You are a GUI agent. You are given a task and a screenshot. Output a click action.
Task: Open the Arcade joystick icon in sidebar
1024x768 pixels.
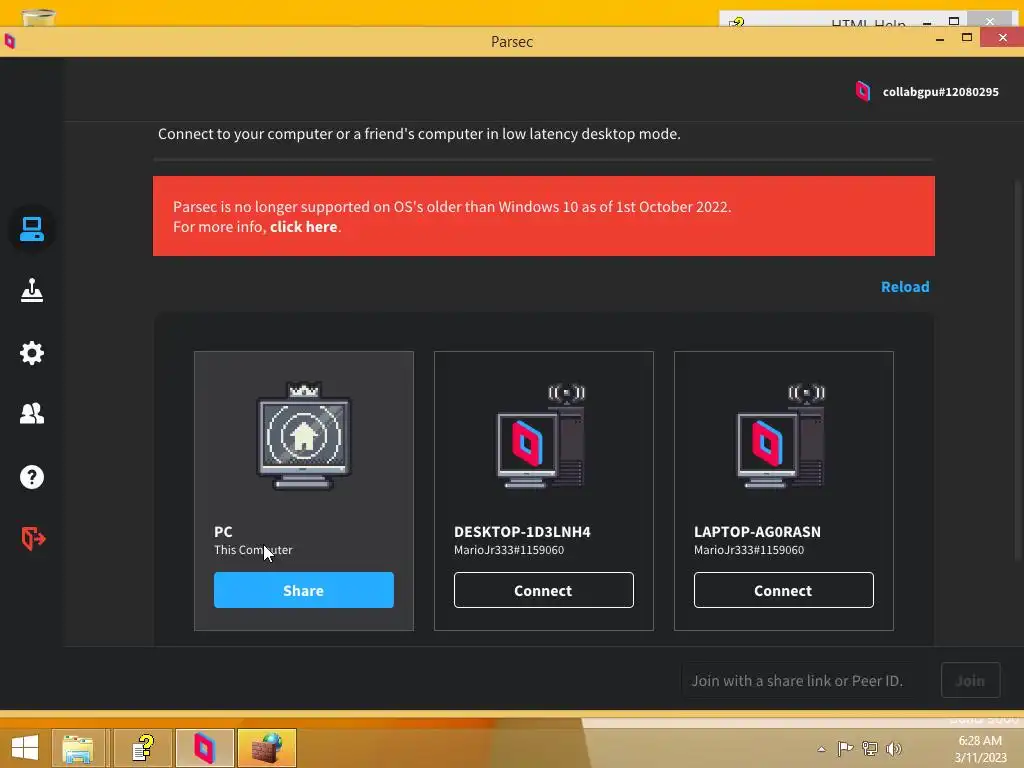(31, 291)
